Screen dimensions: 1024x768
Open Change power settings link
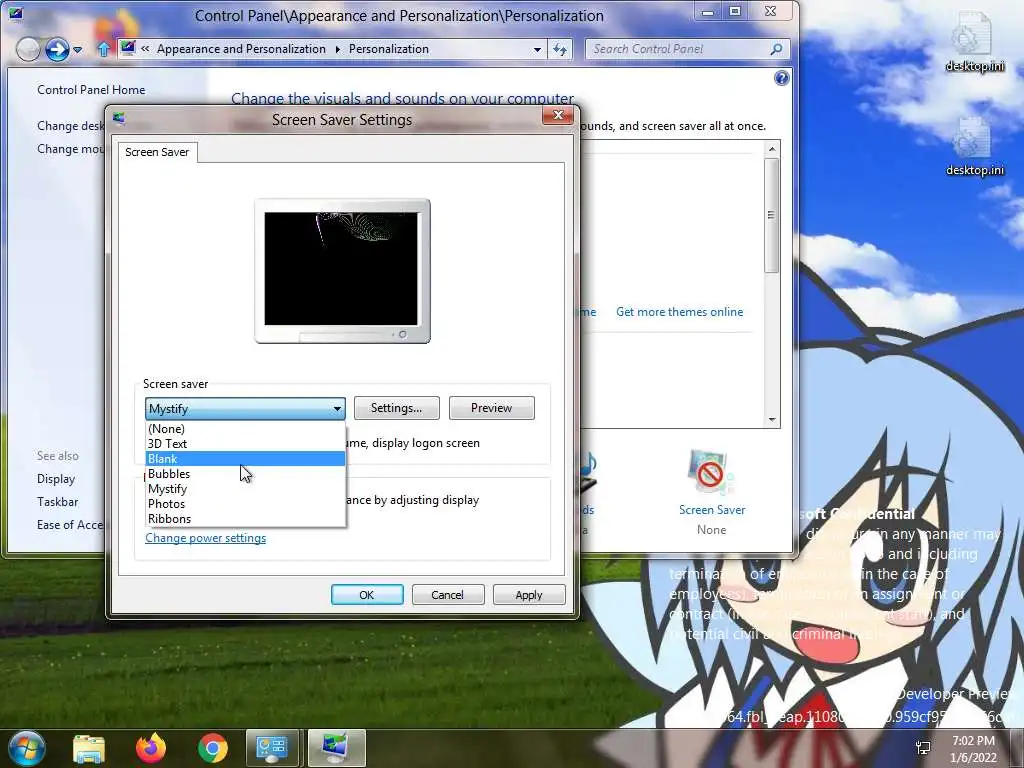[206, 538]
